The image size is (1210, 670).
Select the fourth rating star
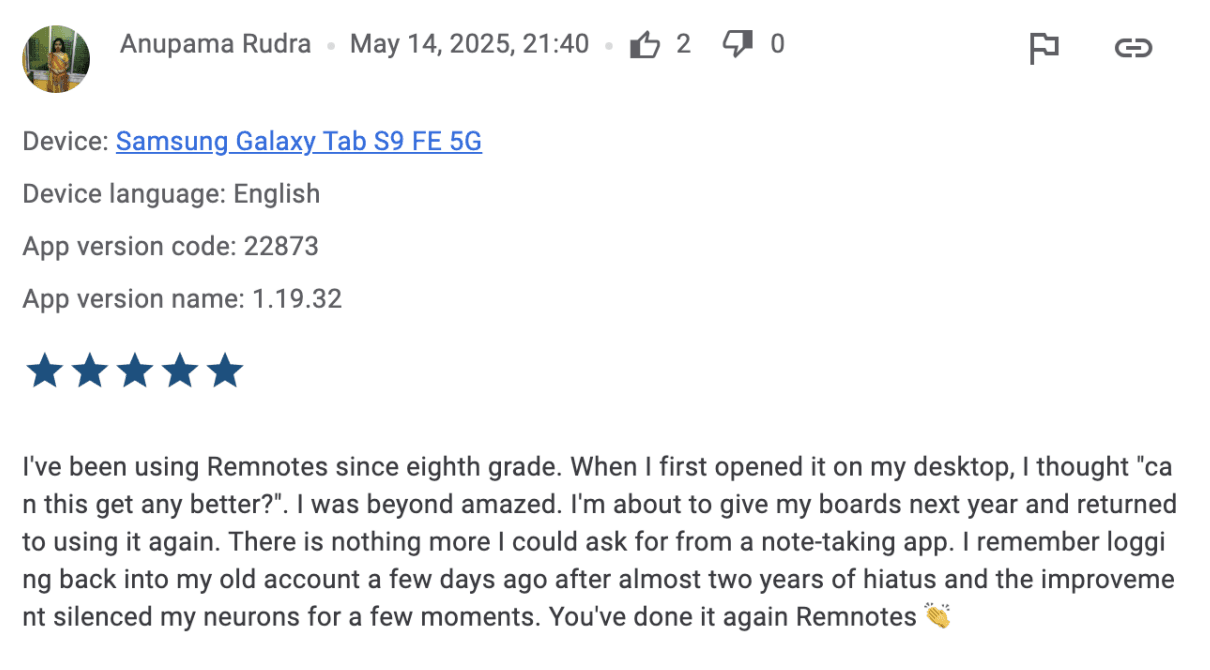[180, 371]
